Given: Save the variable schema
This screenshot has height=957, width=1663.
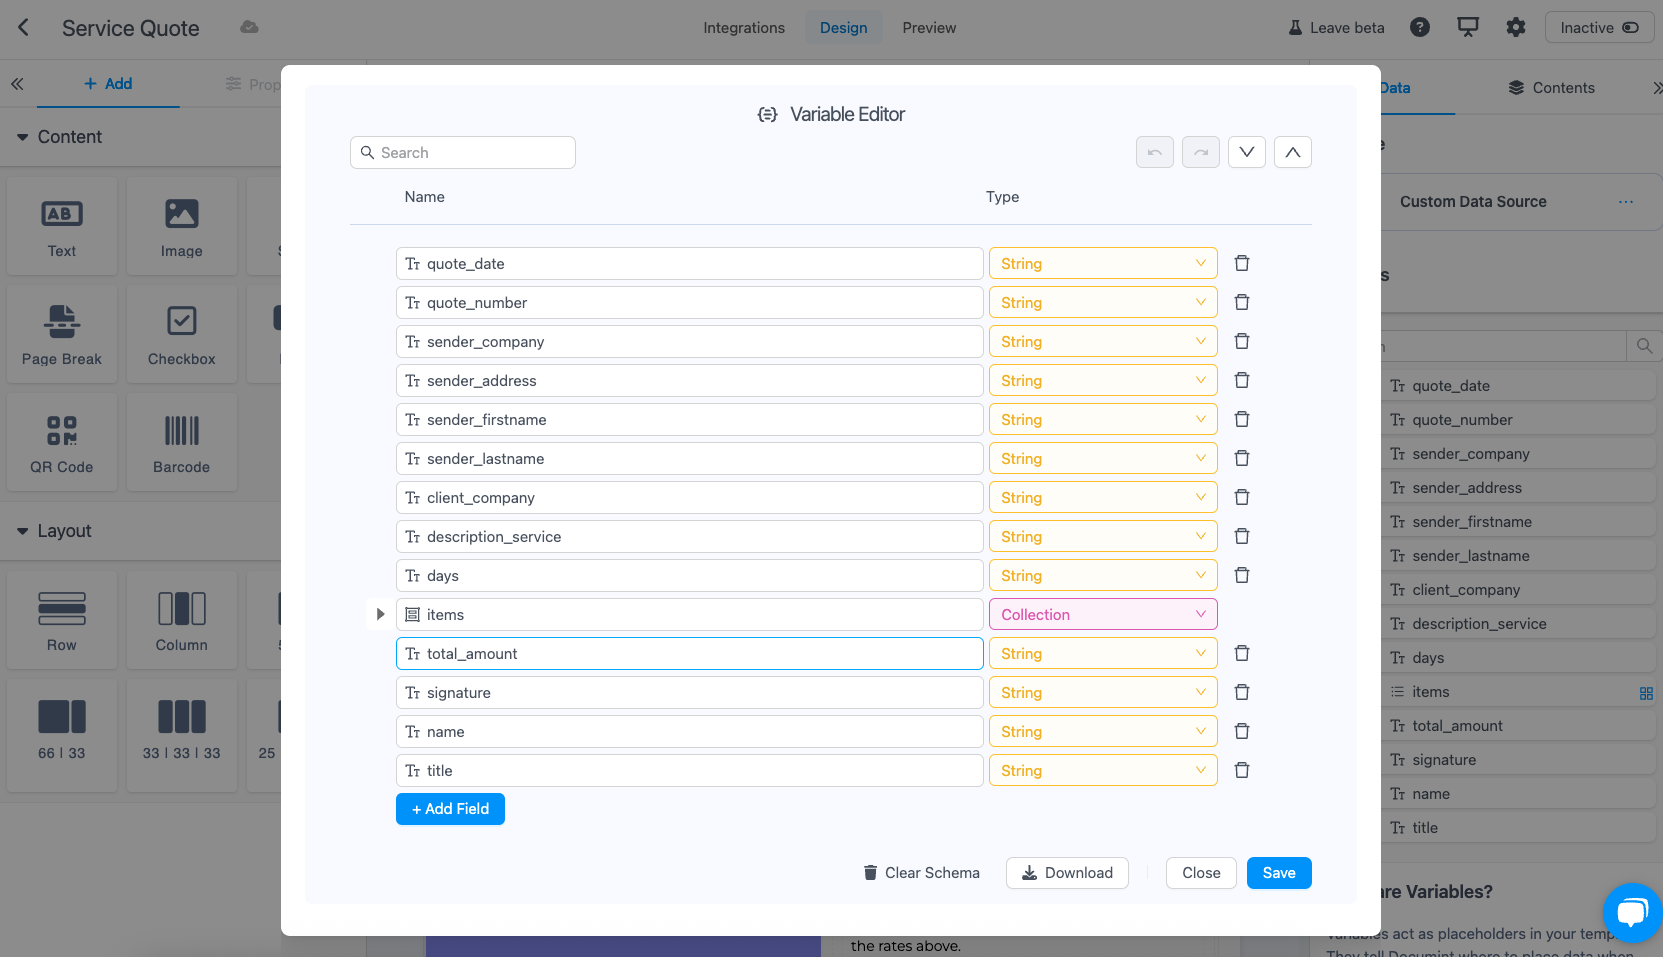Looking at the screenshot, I should 1279,873.
